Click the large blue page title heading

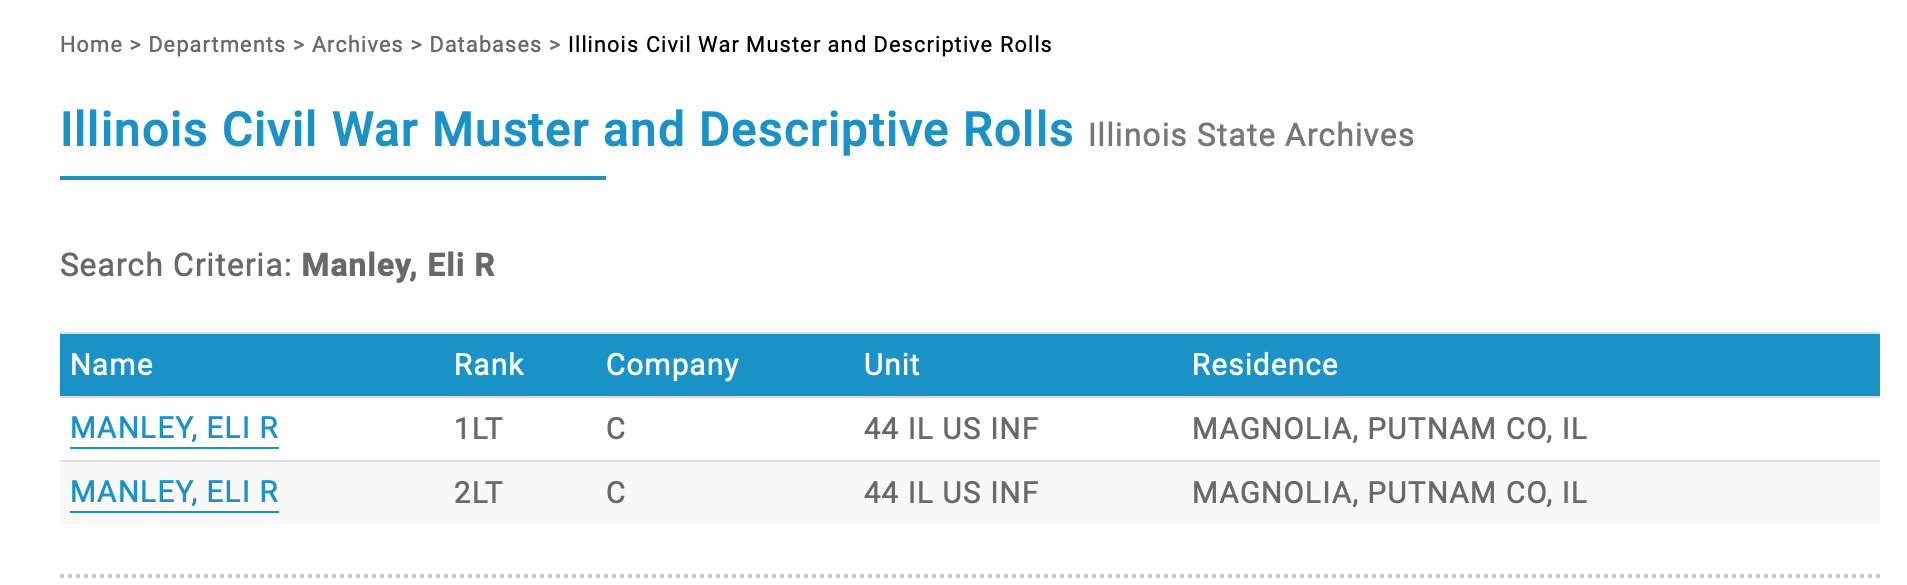[x=566, y=130]
